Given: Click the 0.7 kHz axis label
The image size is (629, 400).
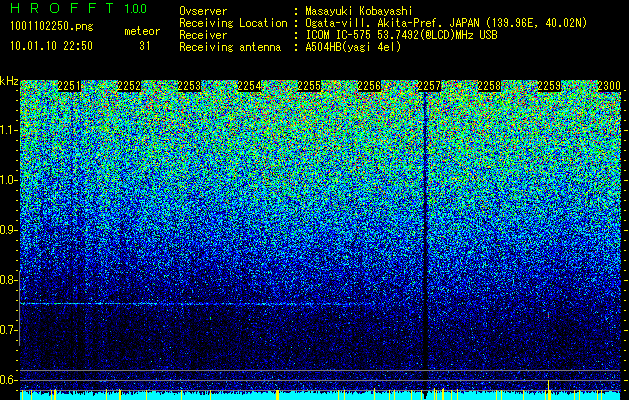Looking at the screenshot, I should (x=9, y=330).
